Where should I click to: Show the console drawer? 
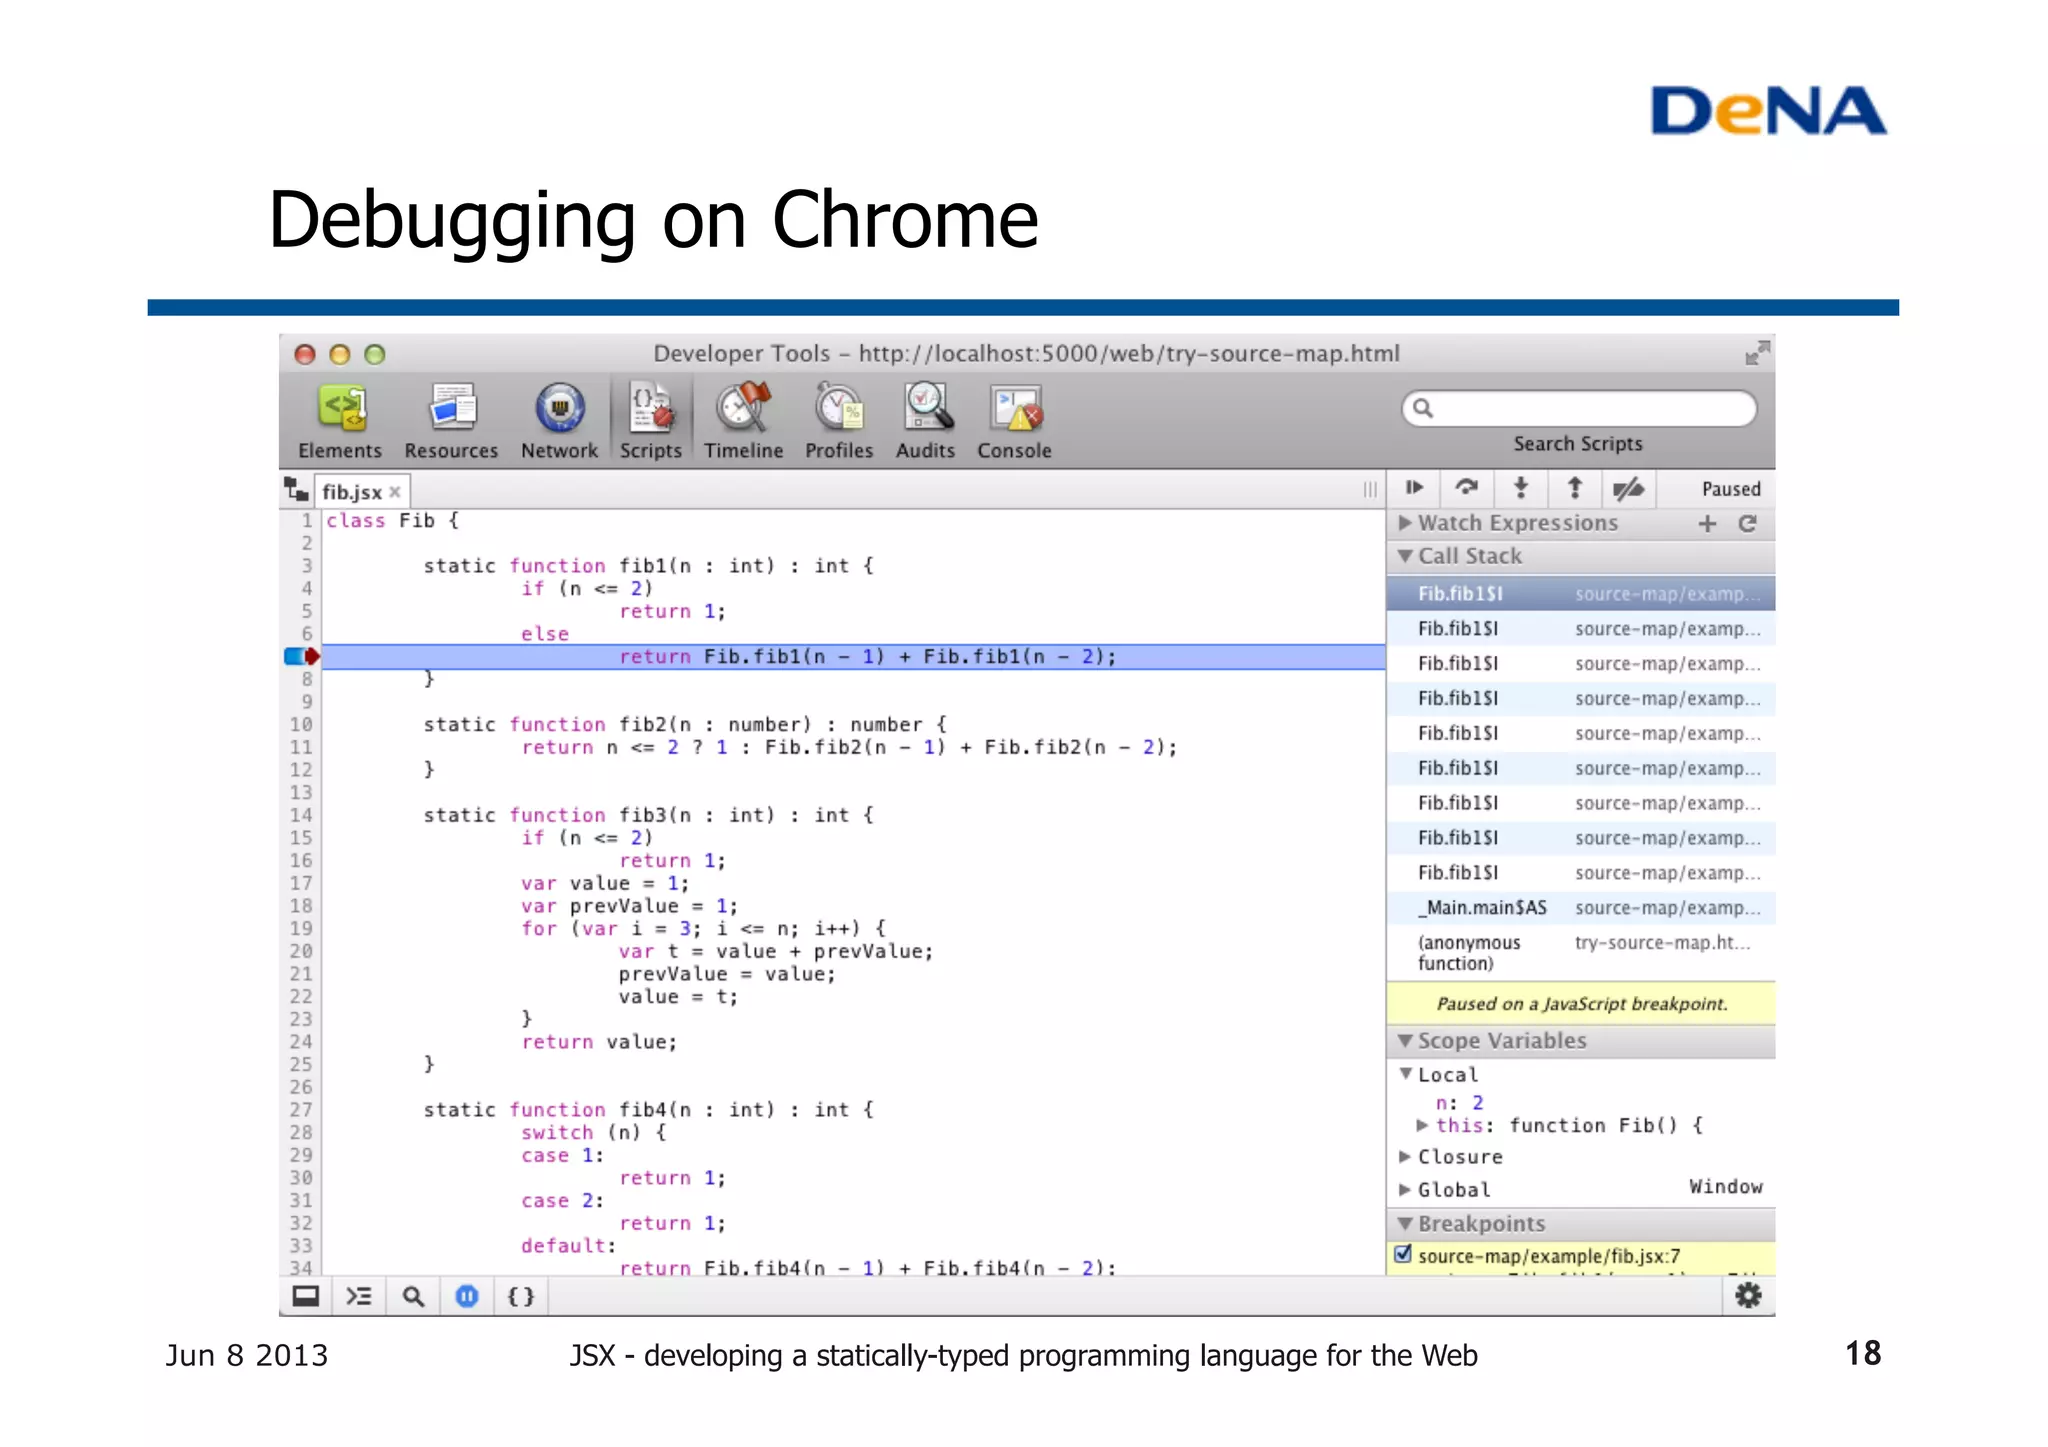click(359, 1296)
